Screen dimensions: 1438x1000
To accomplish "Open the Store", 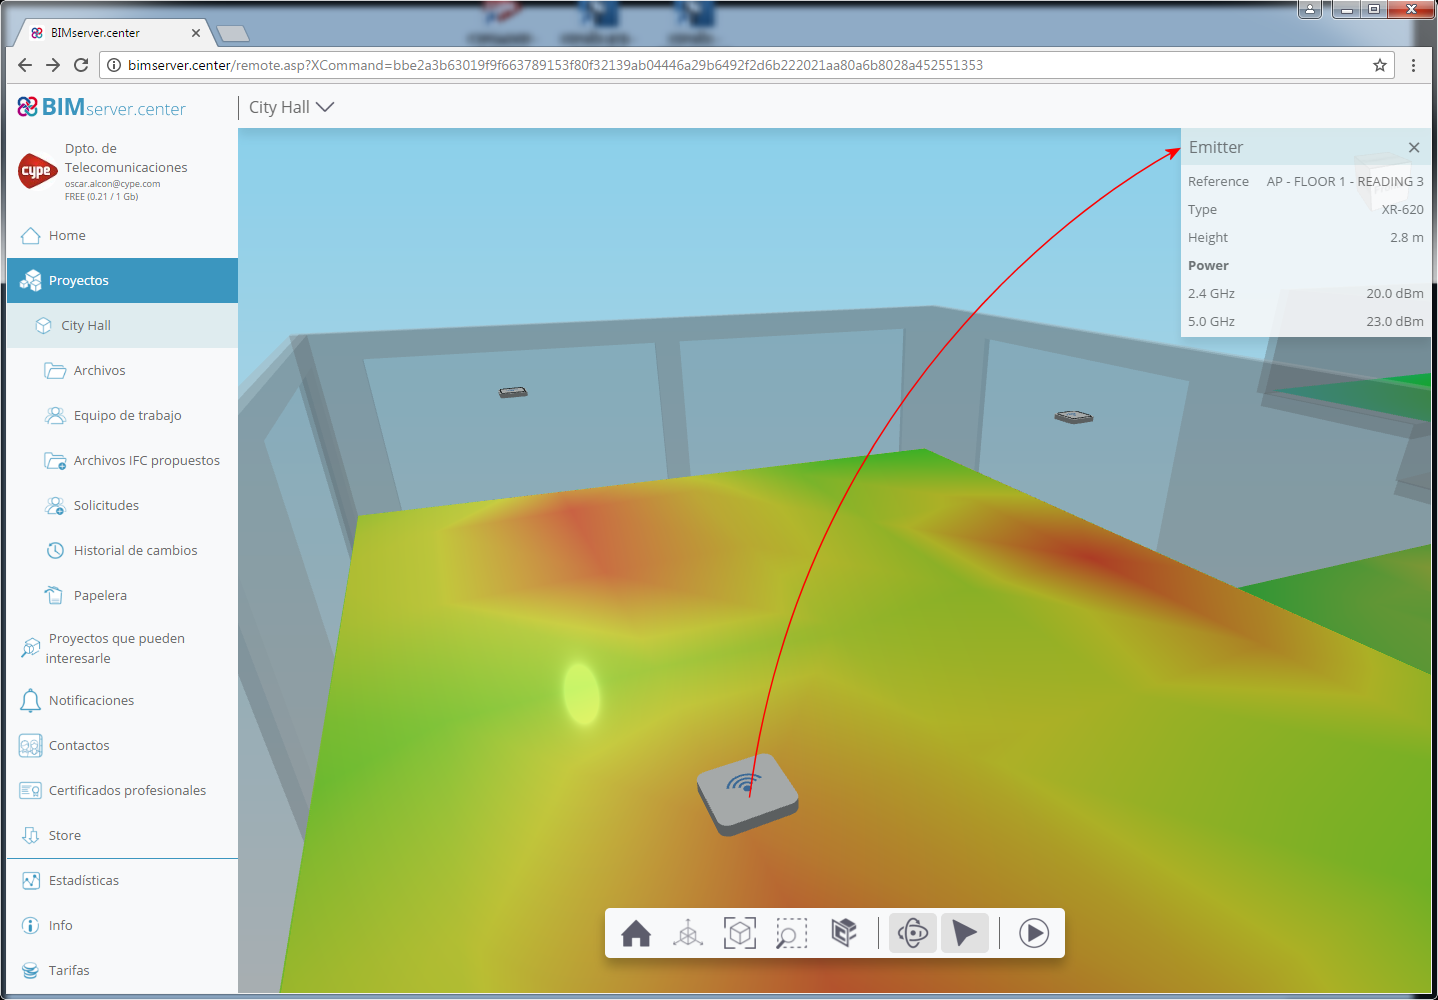I will click(122, 836).
